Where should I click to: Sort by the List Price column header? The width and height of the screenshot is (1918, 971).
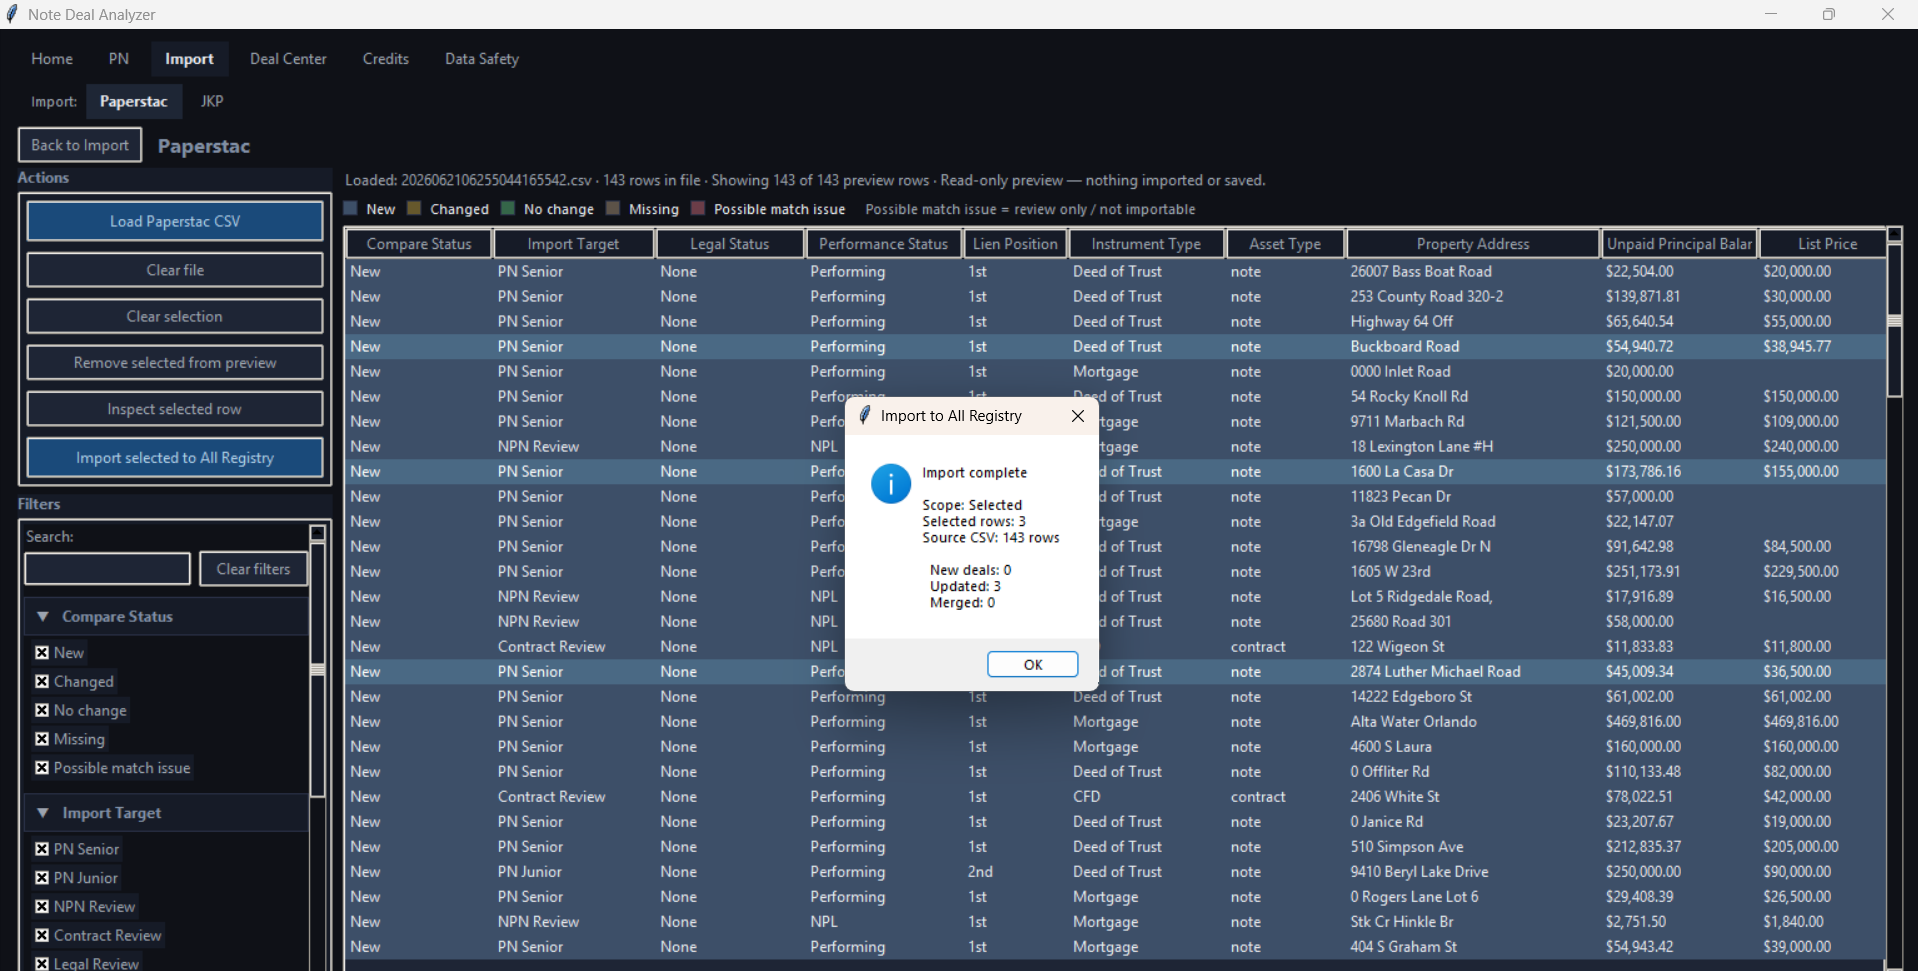(1826, 244)
